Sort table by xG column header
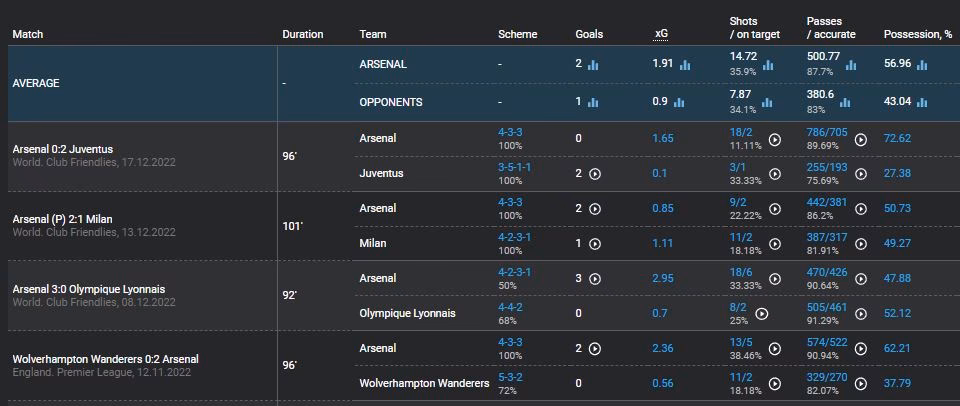Screen dimensions: 960x406 click(661, 35)
